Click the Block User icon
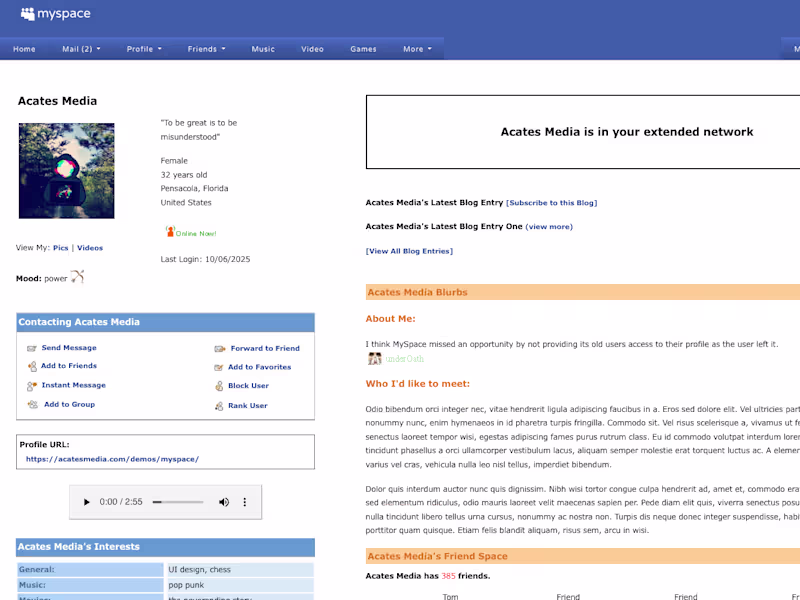The height and width of the screenshot is (600, 800). click(218, 385)
